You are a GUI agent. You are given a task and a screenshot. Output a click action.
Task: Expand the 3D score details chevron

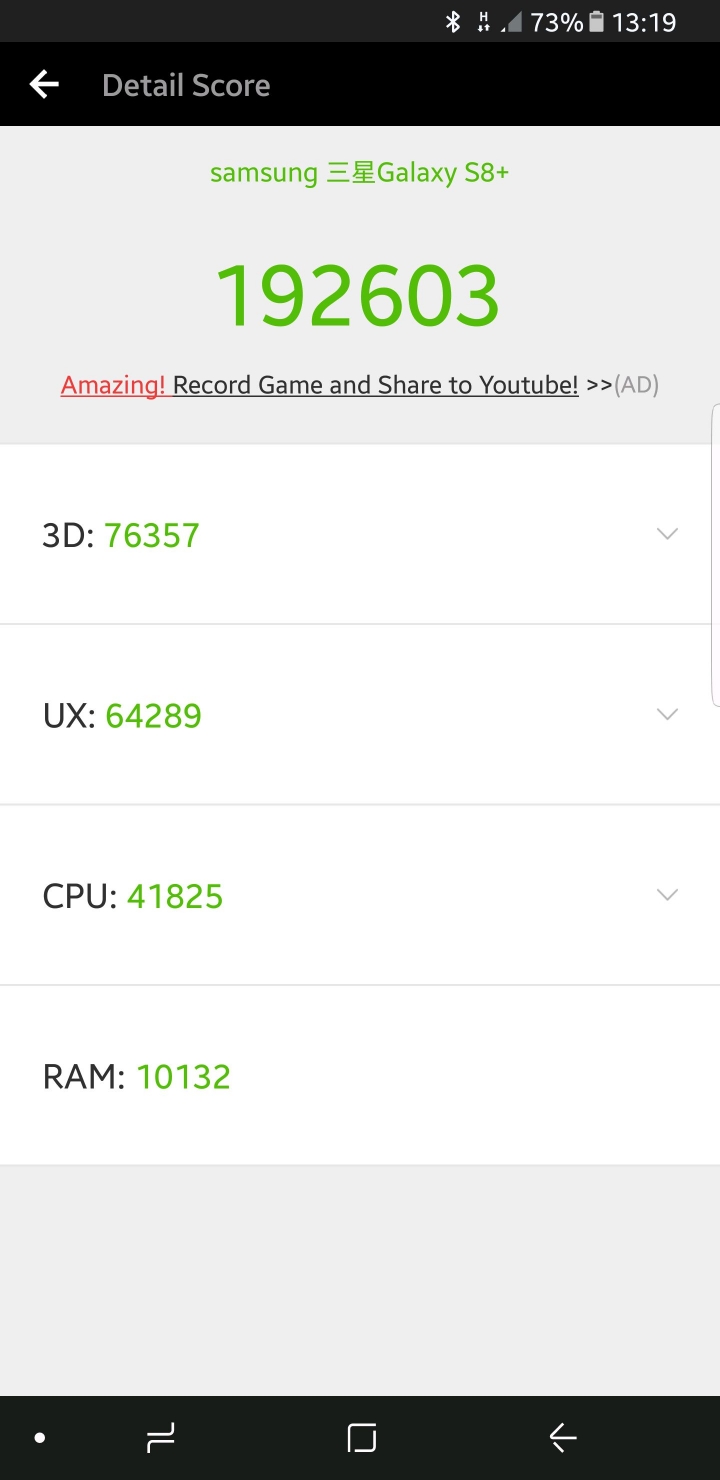[667, 534]
